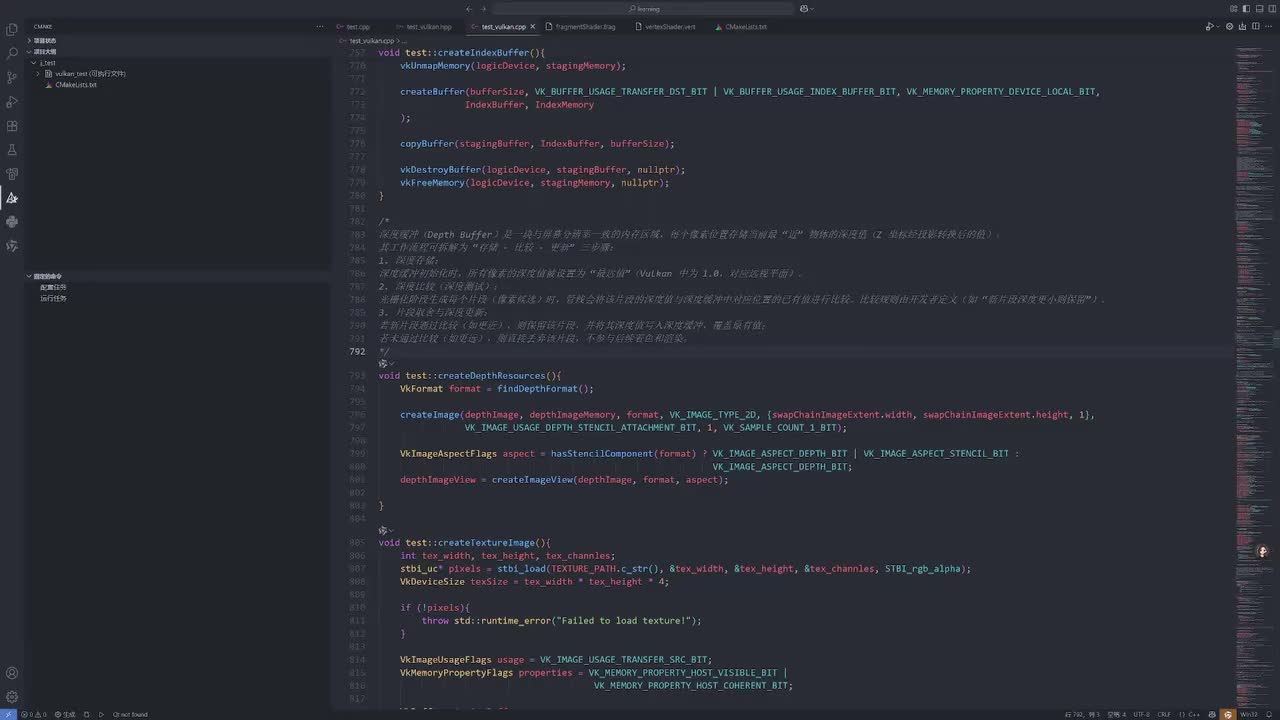Click the Win32 configuration in status bar
The image size is (1280, 720).
tap(1249, 714)
